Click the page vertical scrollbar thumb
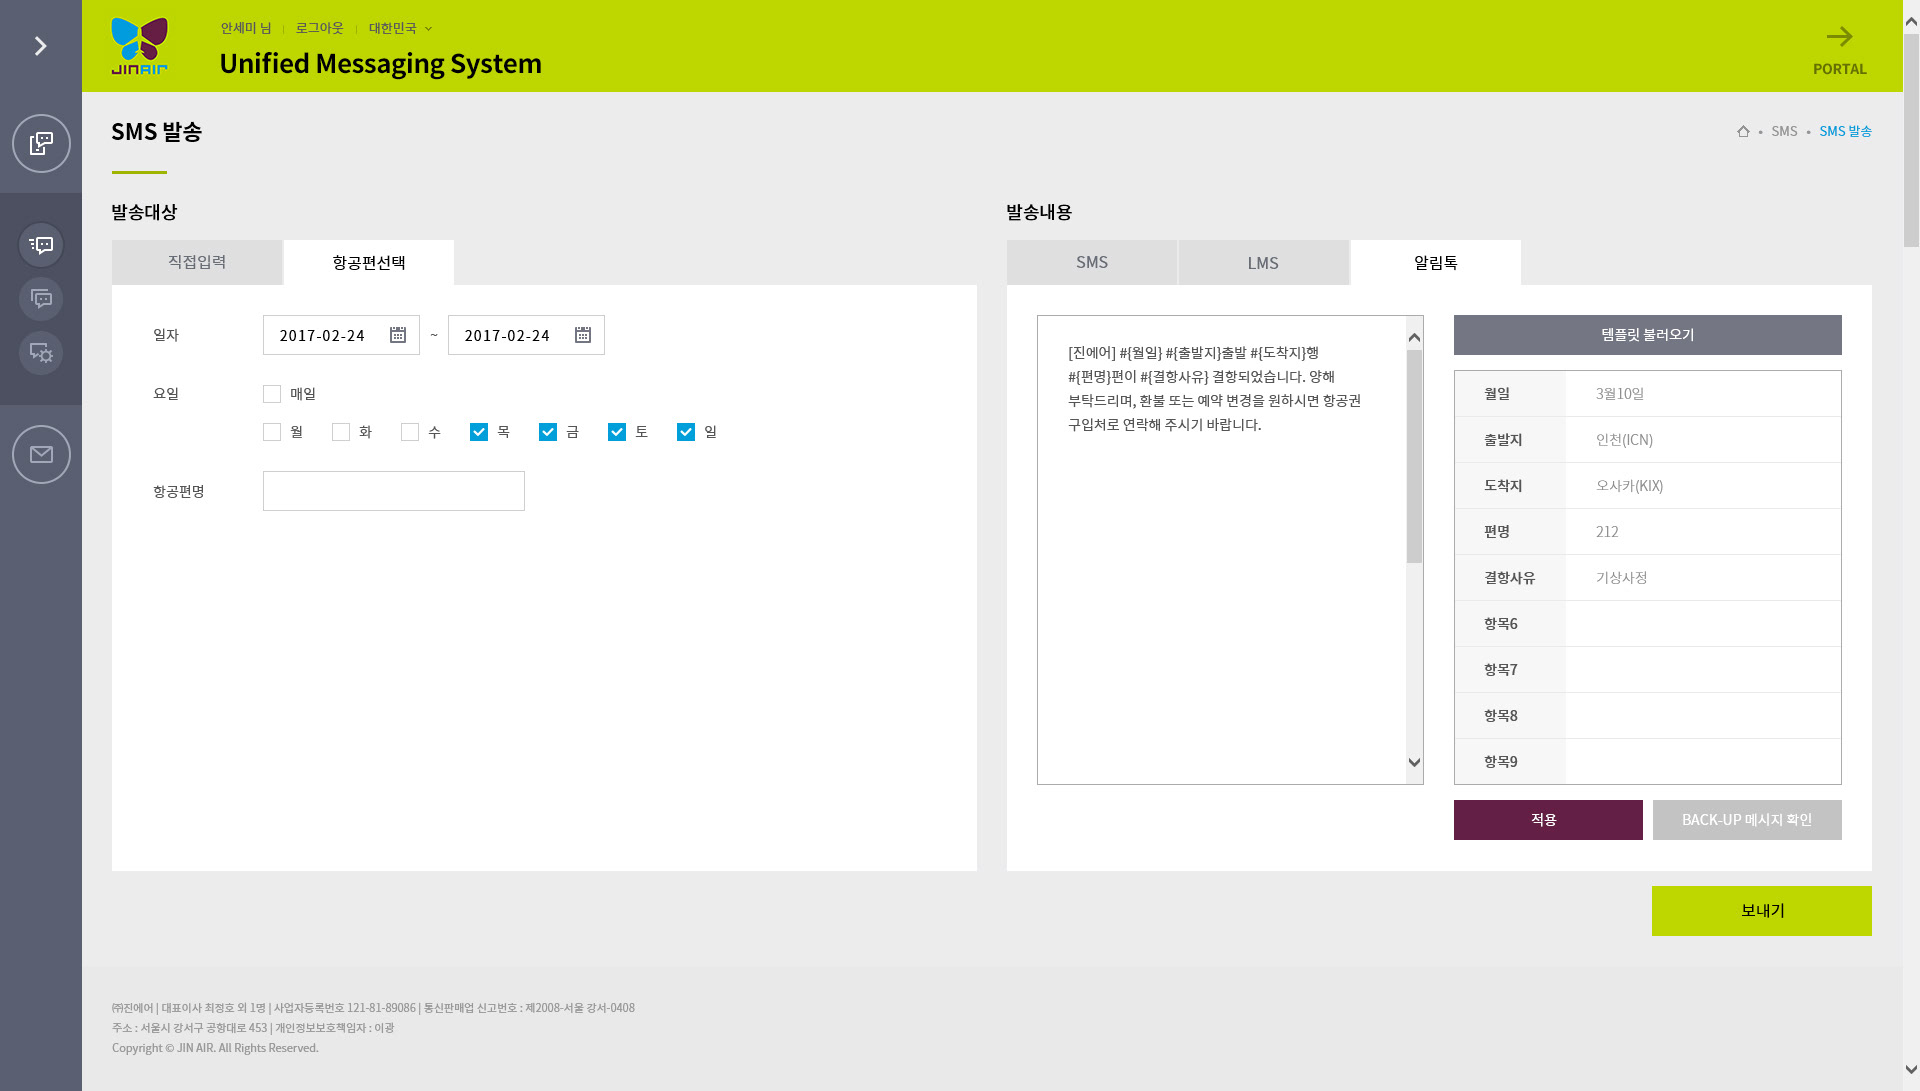Screen dimensions: 1920x1091 click(1911, 140)
